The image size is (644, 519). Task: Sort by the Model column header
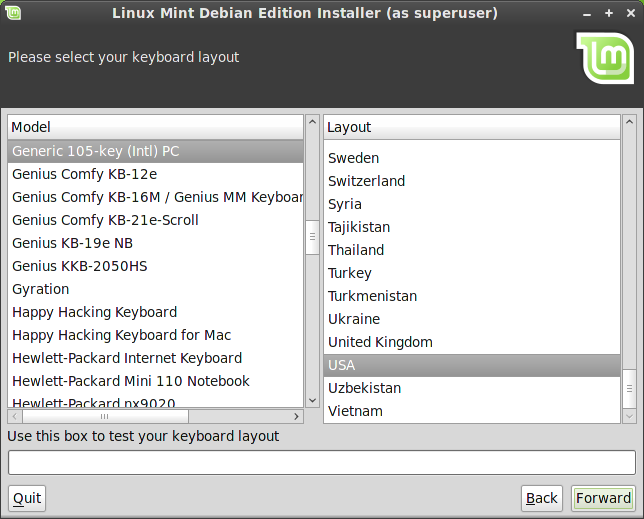coord(155,127)
